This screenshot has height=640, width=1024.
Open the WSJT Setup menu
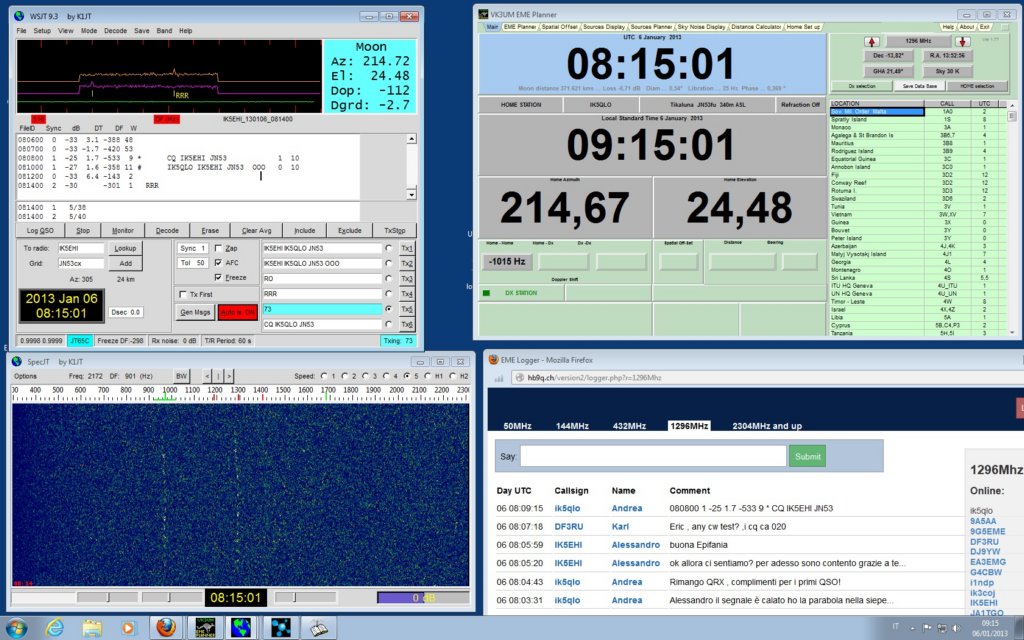(x=42, y=31)
